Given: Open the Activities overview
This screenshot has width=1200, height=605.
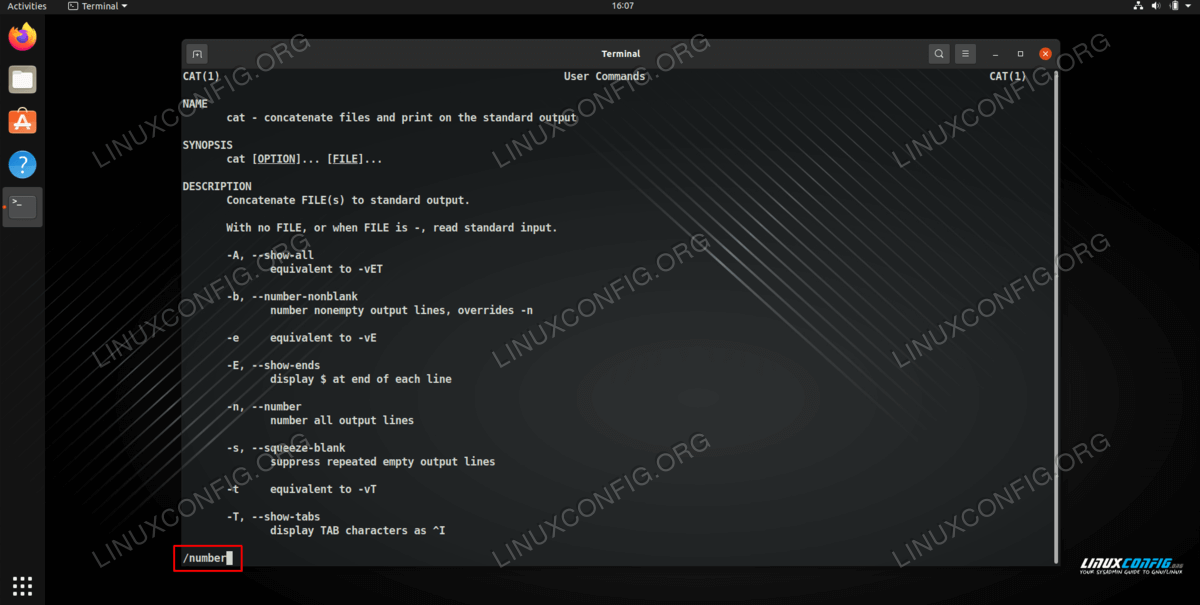Looking at the screenshot, I should point(27,6).
